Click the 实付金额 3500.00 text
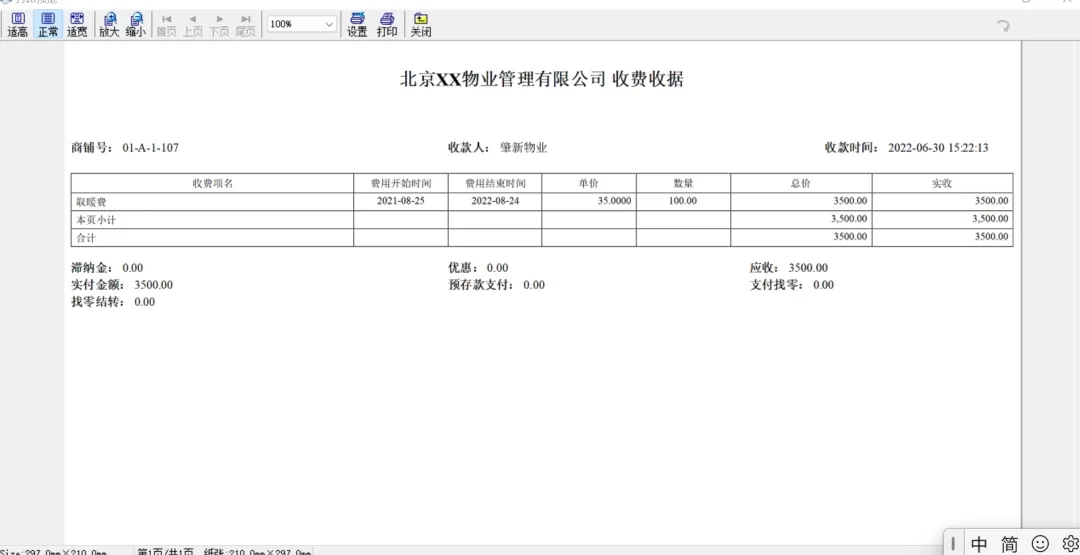 [122, 284]
